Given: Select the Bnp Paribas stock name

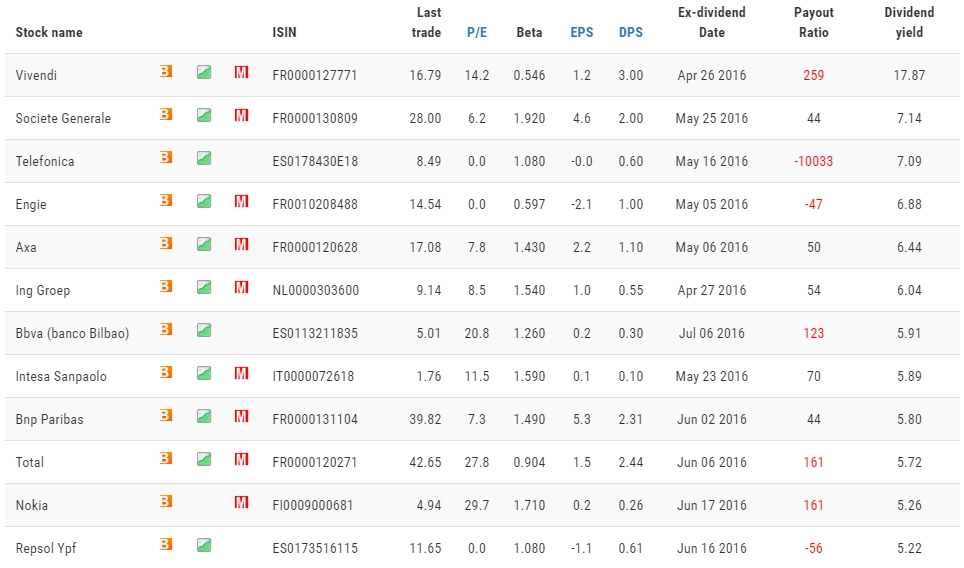Looking at the screenshot, I should tap(49, 420).
